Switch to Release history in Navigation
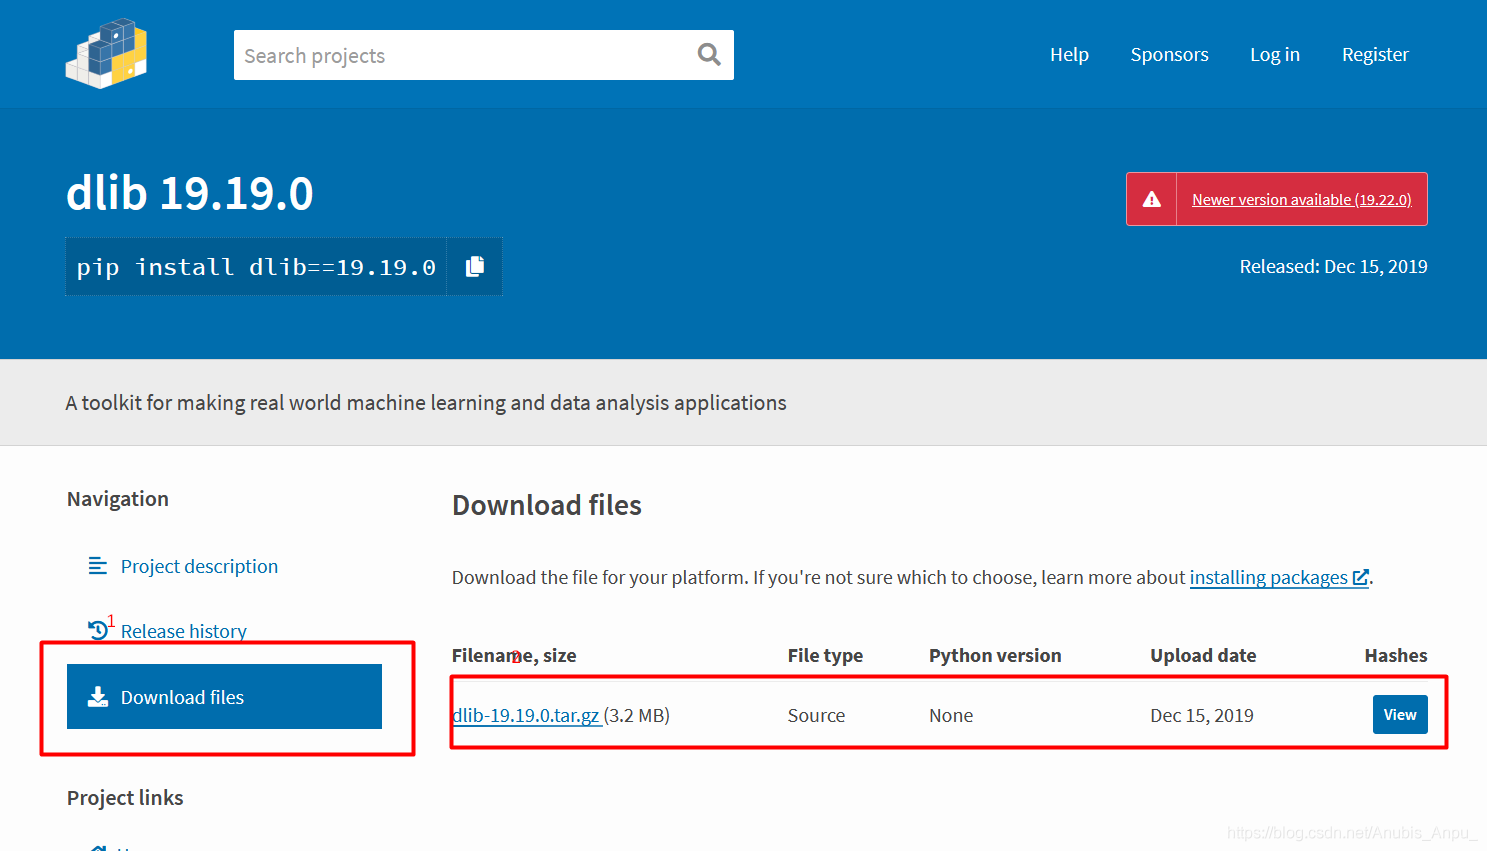Viewport: 1487px width, 851px height. tap(184, 631)
